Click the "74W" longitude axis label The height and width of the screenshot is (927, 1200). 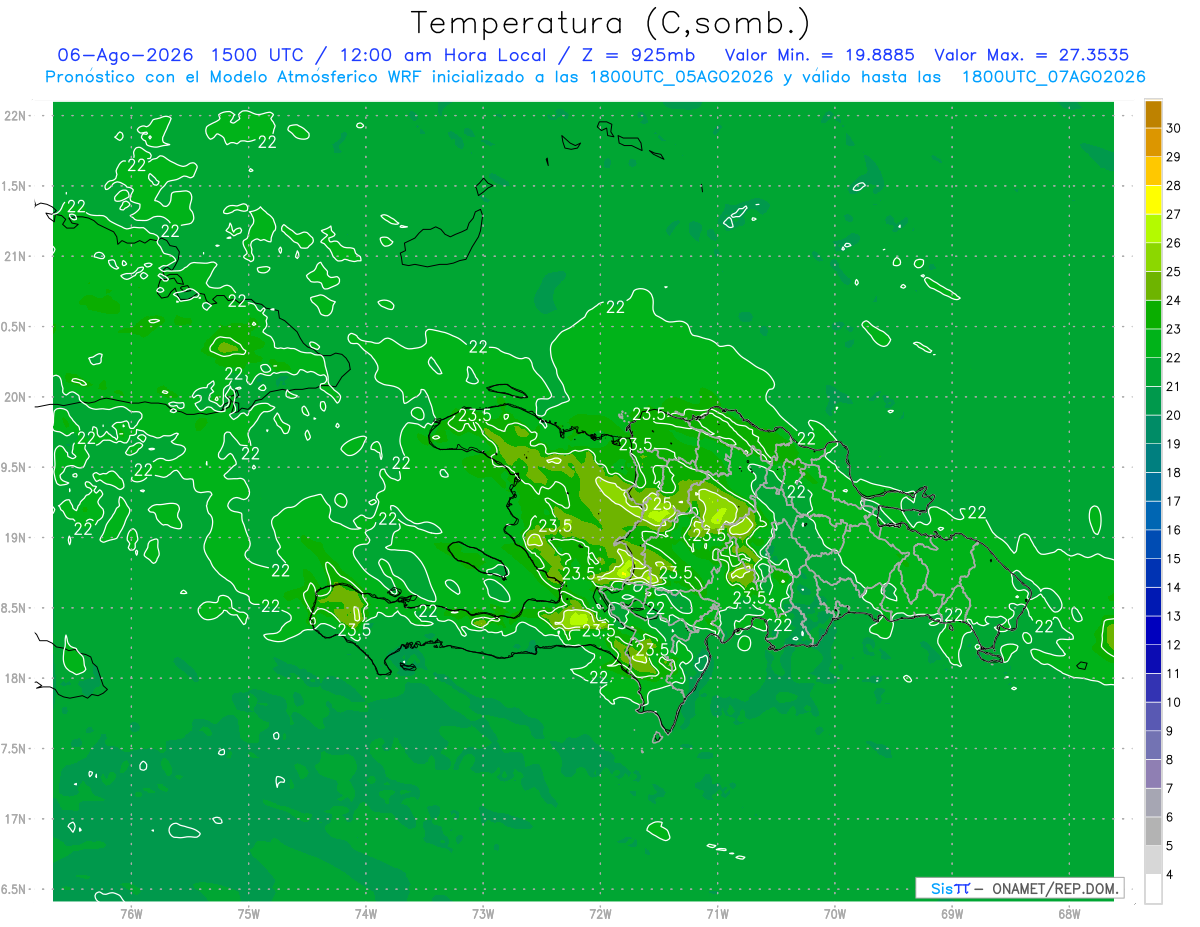pos(366,914)
